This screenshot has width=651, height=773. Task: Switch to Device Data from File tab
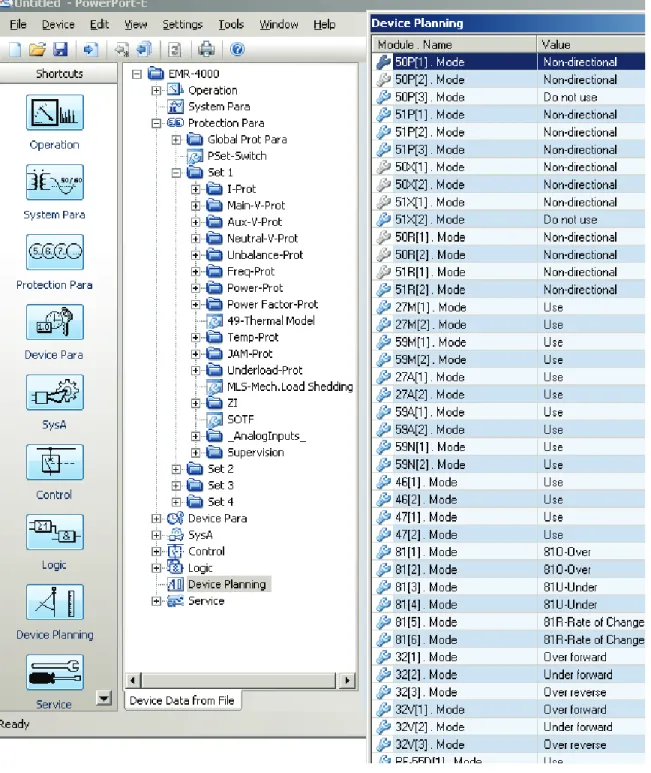(x=182, y=701)
